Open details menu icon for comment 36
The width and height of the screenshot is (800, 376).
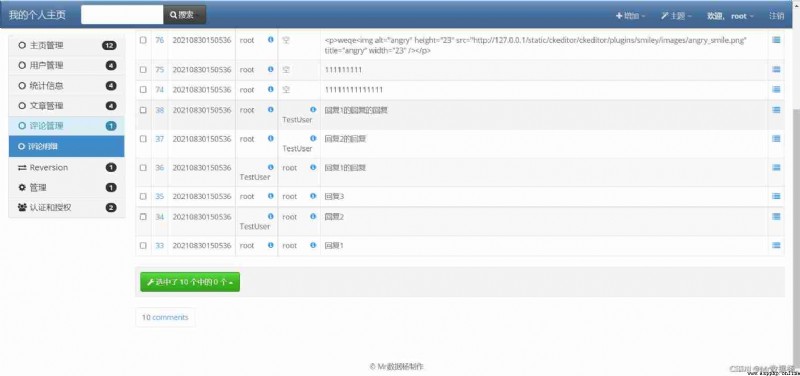[776, 167]
